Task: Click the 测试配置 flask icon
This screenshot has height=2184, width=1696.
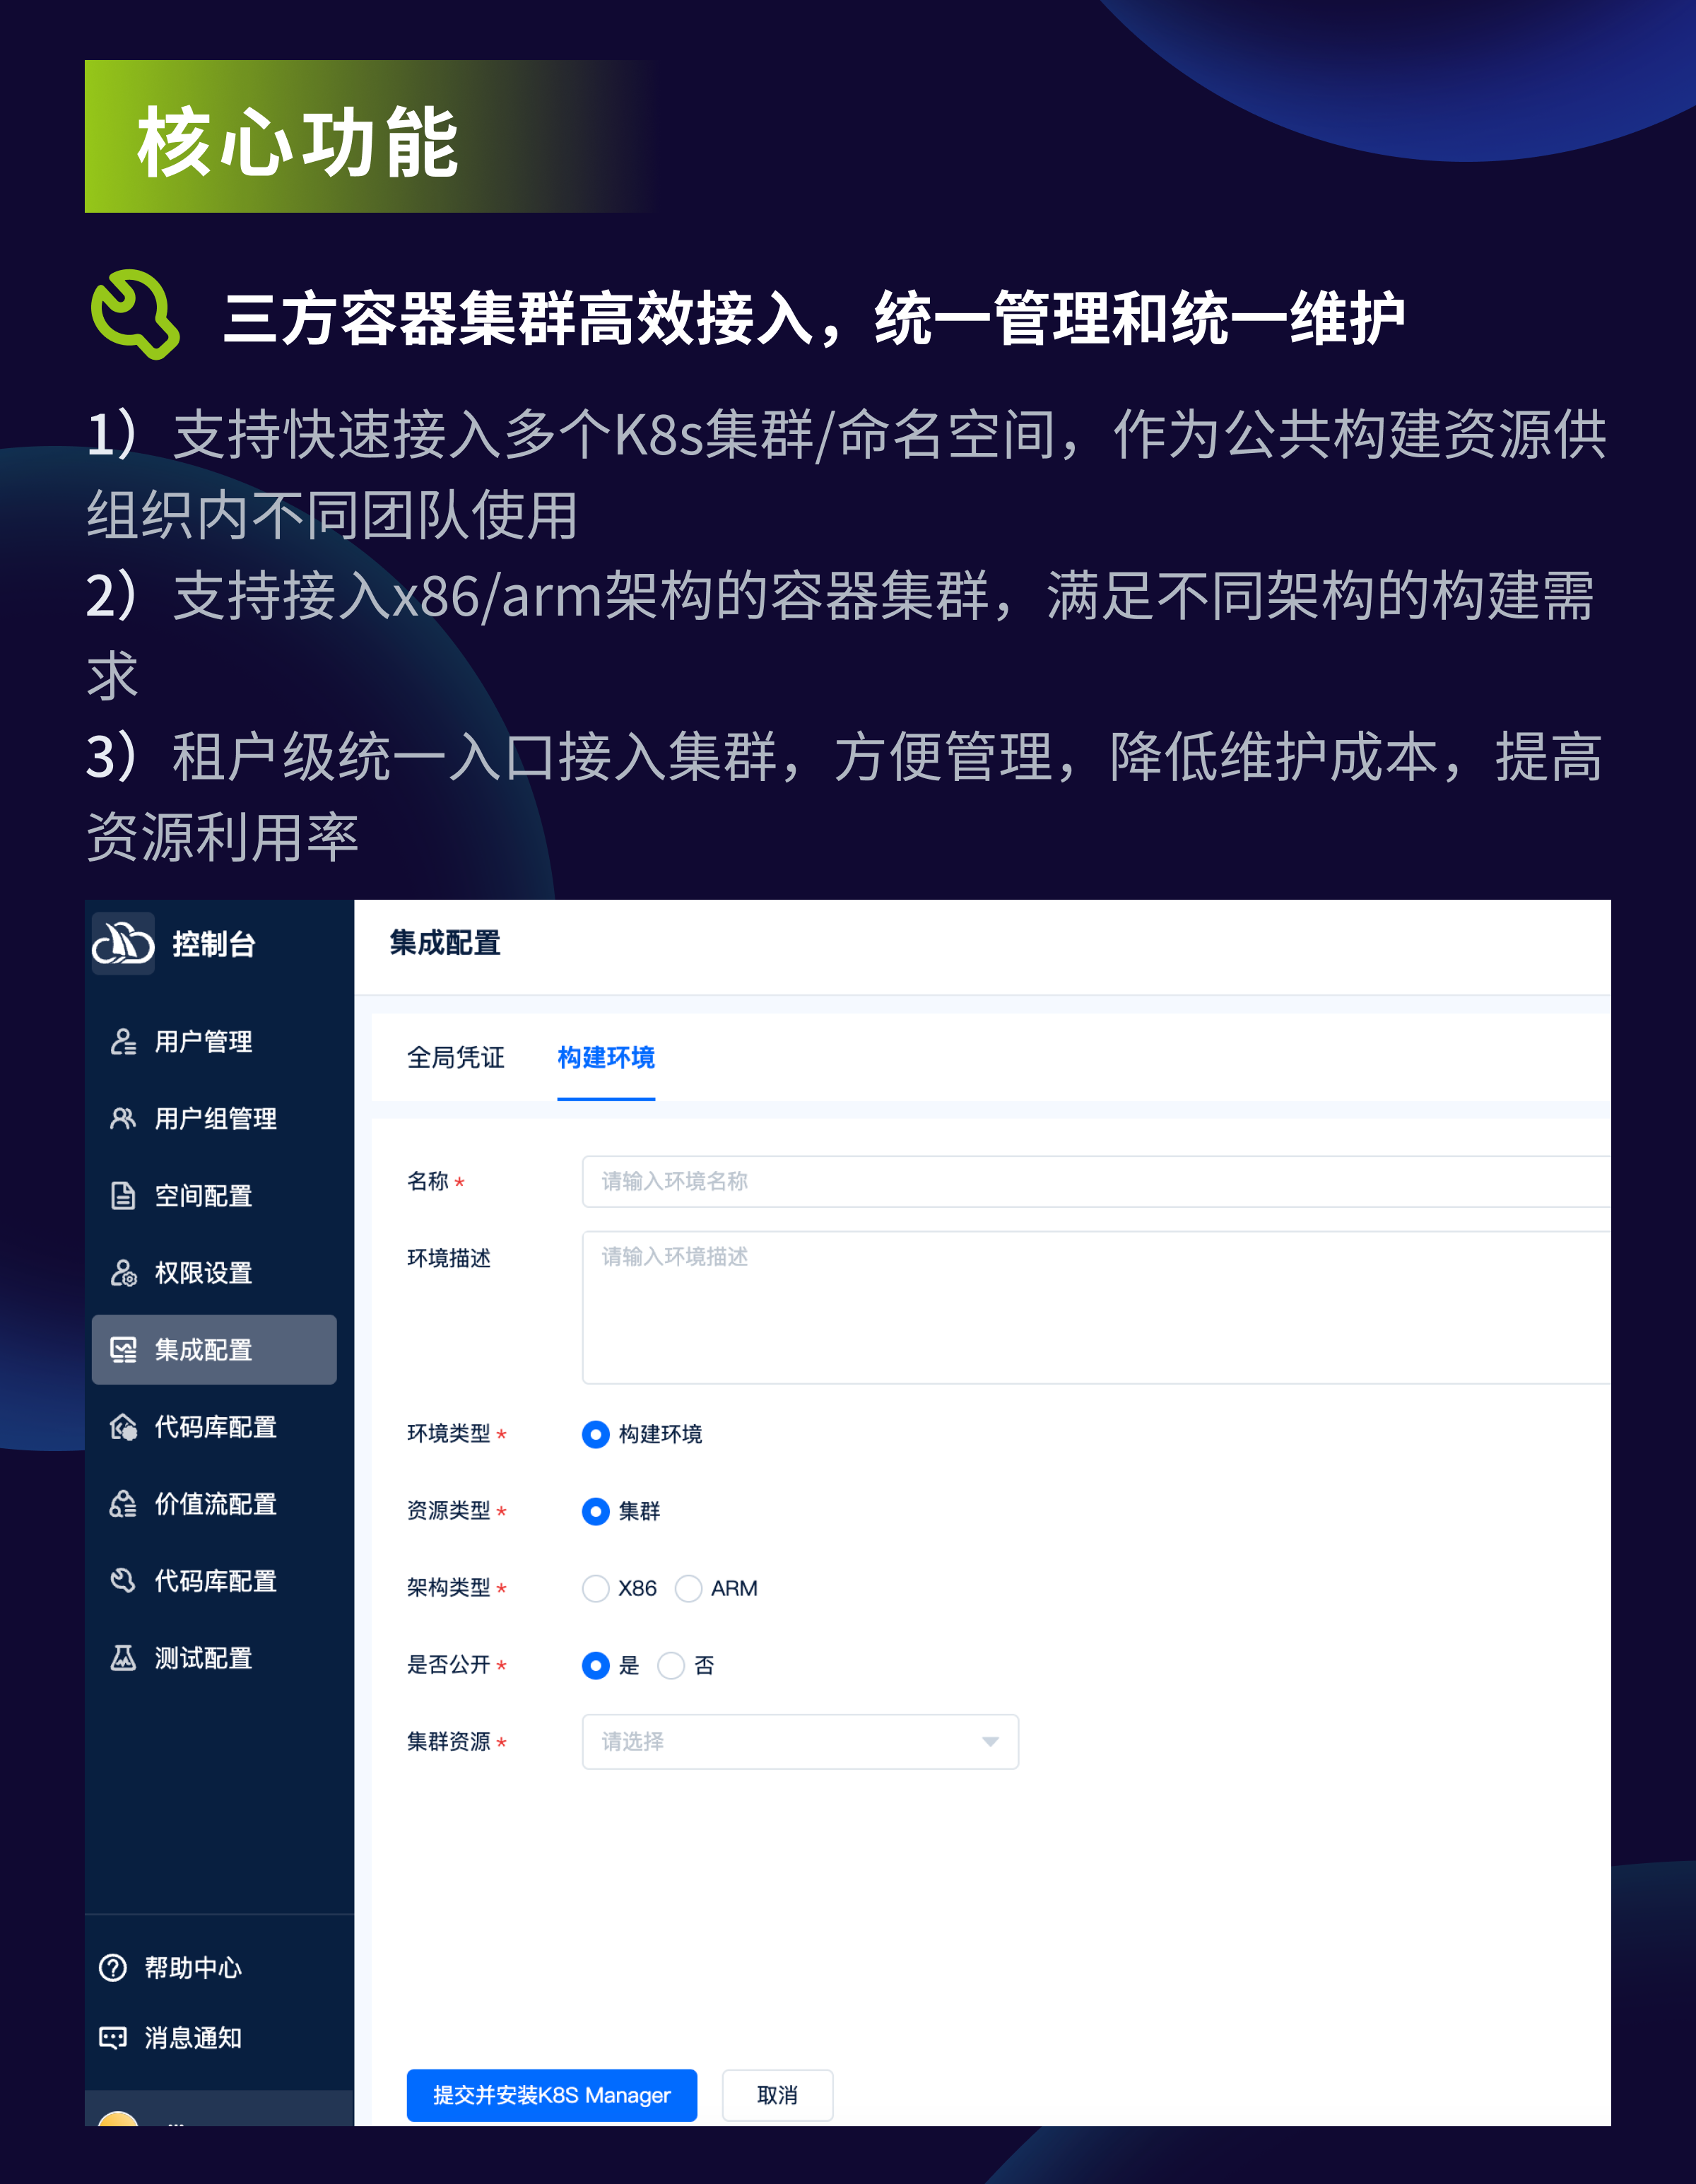Action: coord(123,1657)
